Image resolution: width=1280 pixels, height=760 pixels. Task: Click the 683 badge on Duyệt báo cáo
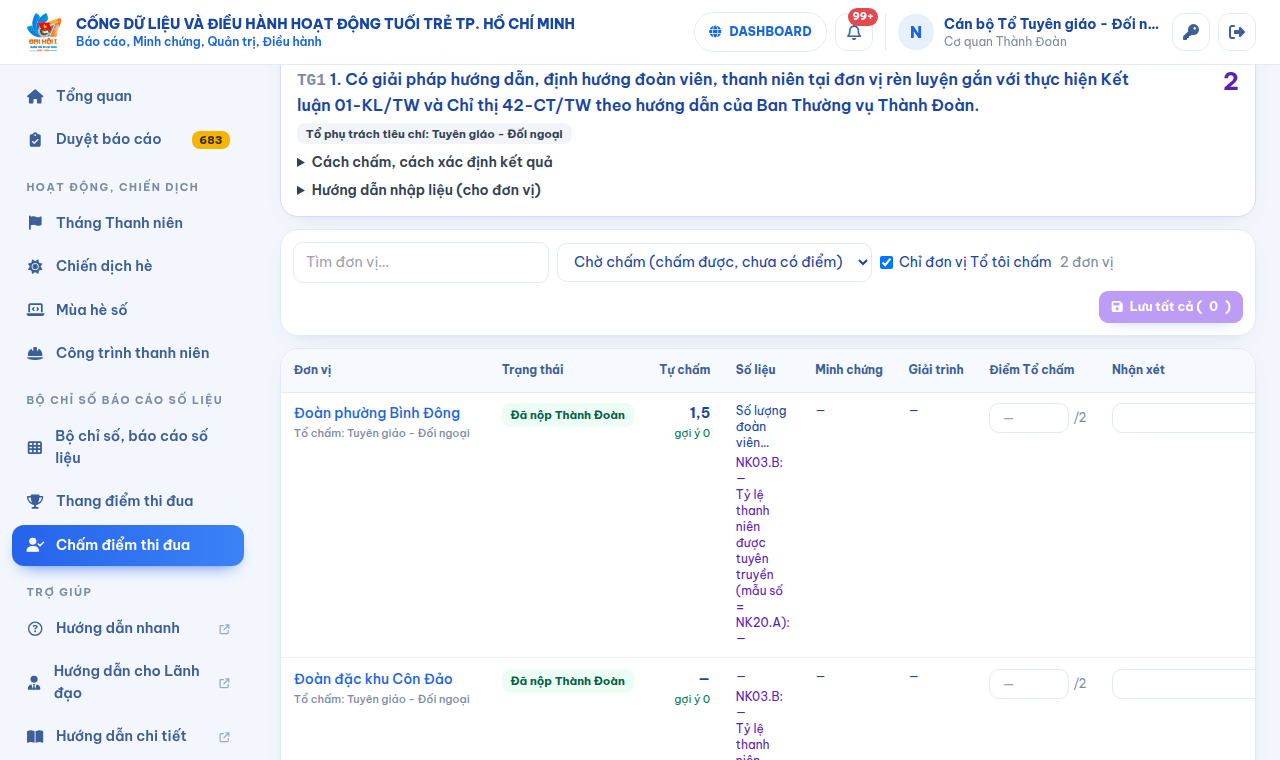(211, 140)
